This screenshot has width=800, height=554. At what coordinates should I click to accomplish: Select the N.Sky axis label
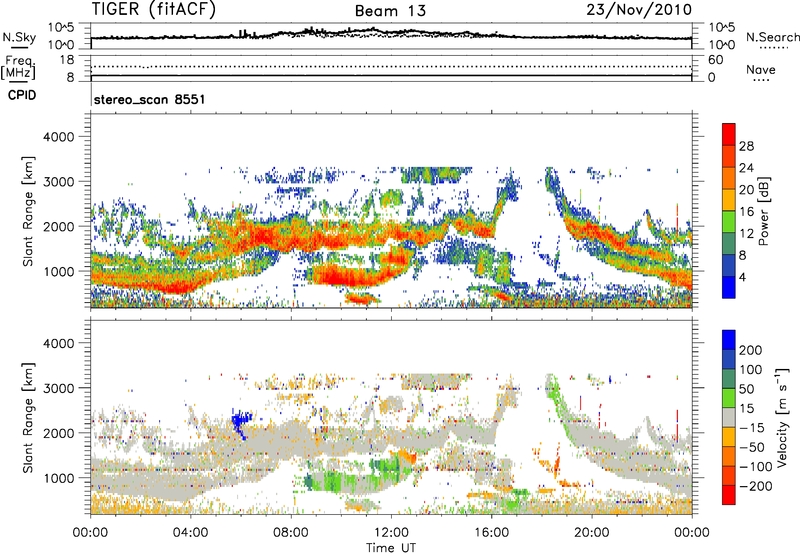(x=19, y=37)
